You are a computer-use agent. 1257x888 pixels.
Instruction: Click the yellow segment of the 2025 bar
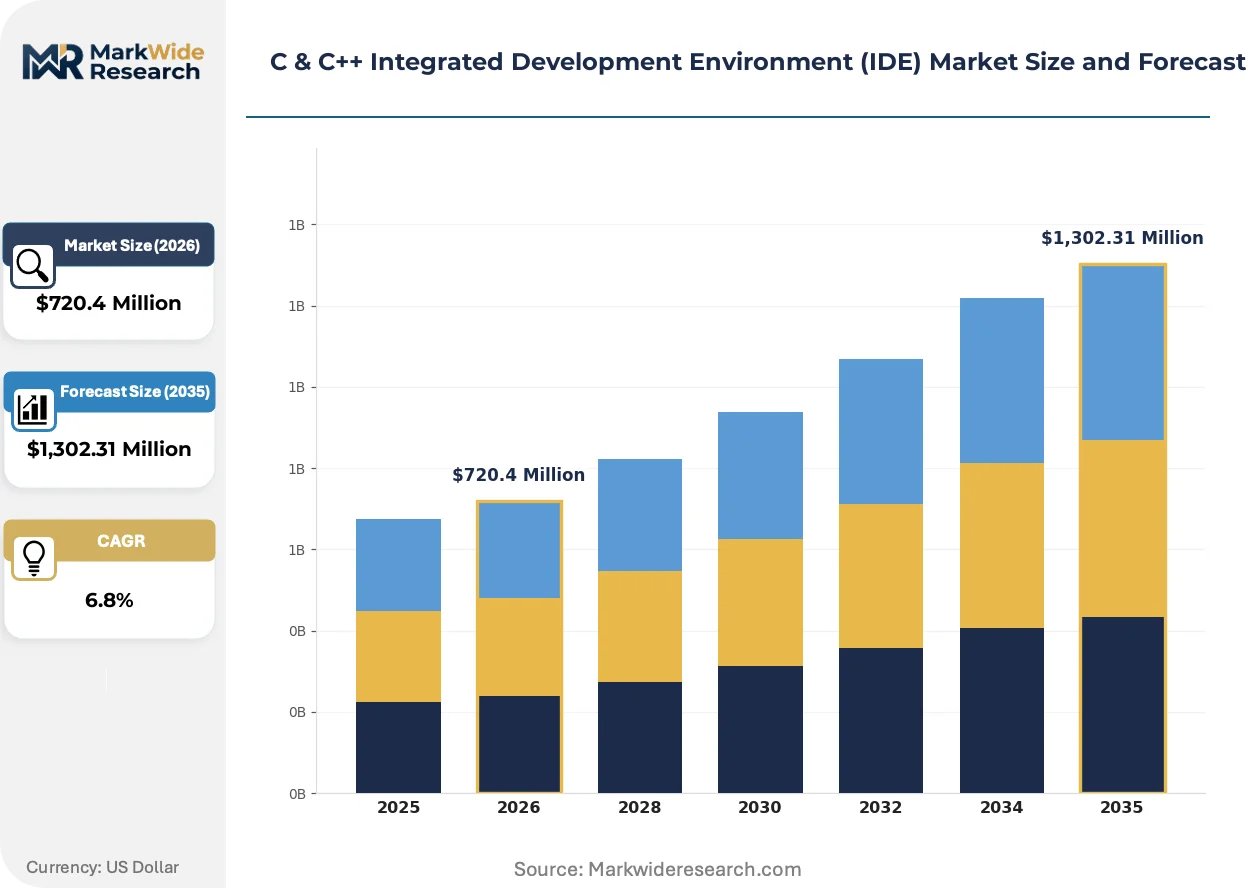(398, 656)
